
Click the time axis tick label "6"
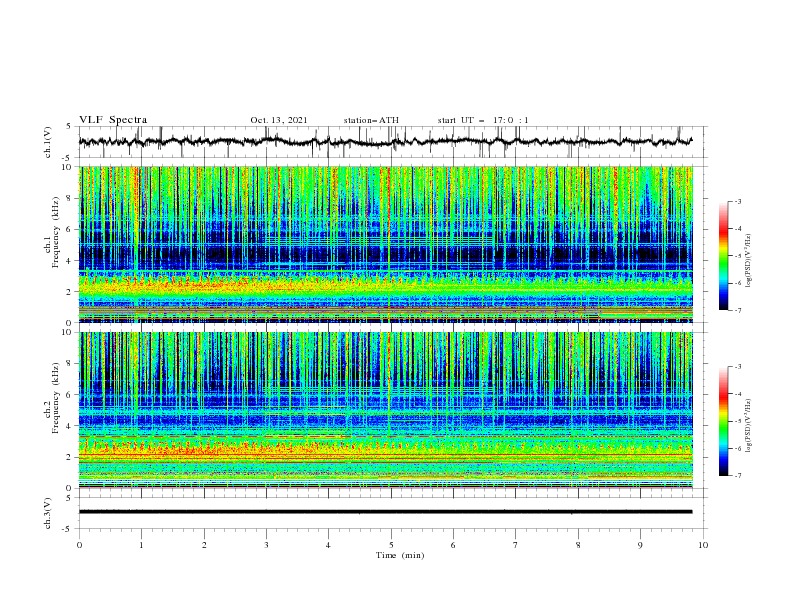pyautogui.click(x=453, y=545)
